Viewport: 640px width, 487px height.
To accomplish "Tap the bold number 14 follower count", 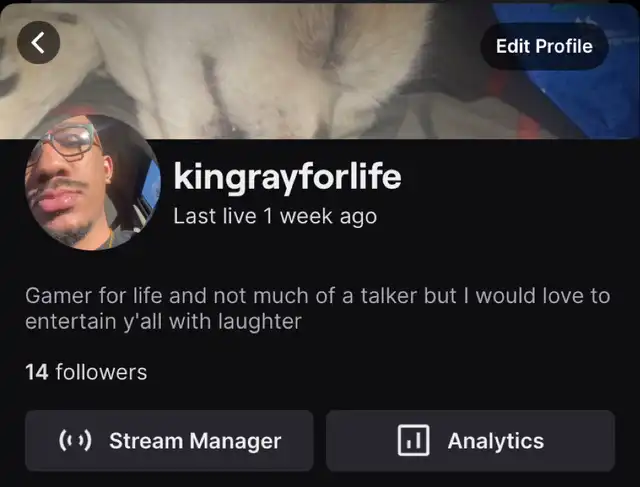I will (37, 372).
